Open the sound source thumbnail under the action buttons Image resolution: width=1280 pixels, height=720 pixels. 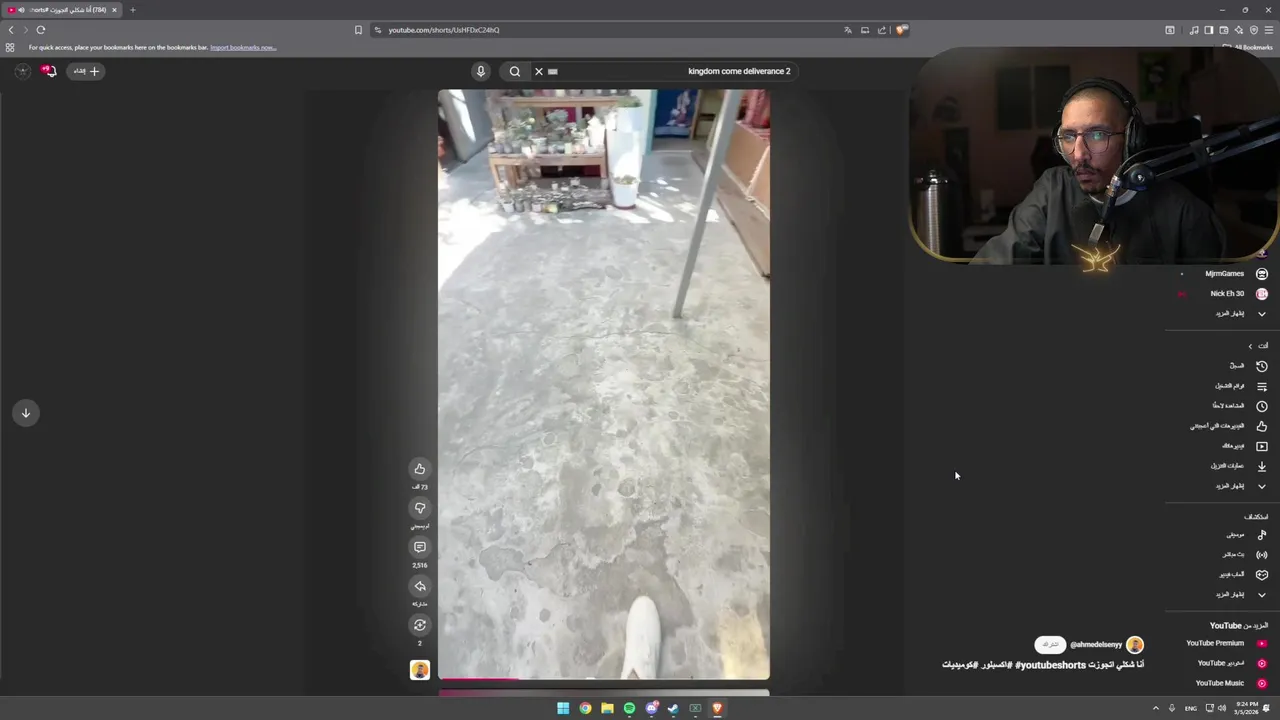(x=420, y=670)
